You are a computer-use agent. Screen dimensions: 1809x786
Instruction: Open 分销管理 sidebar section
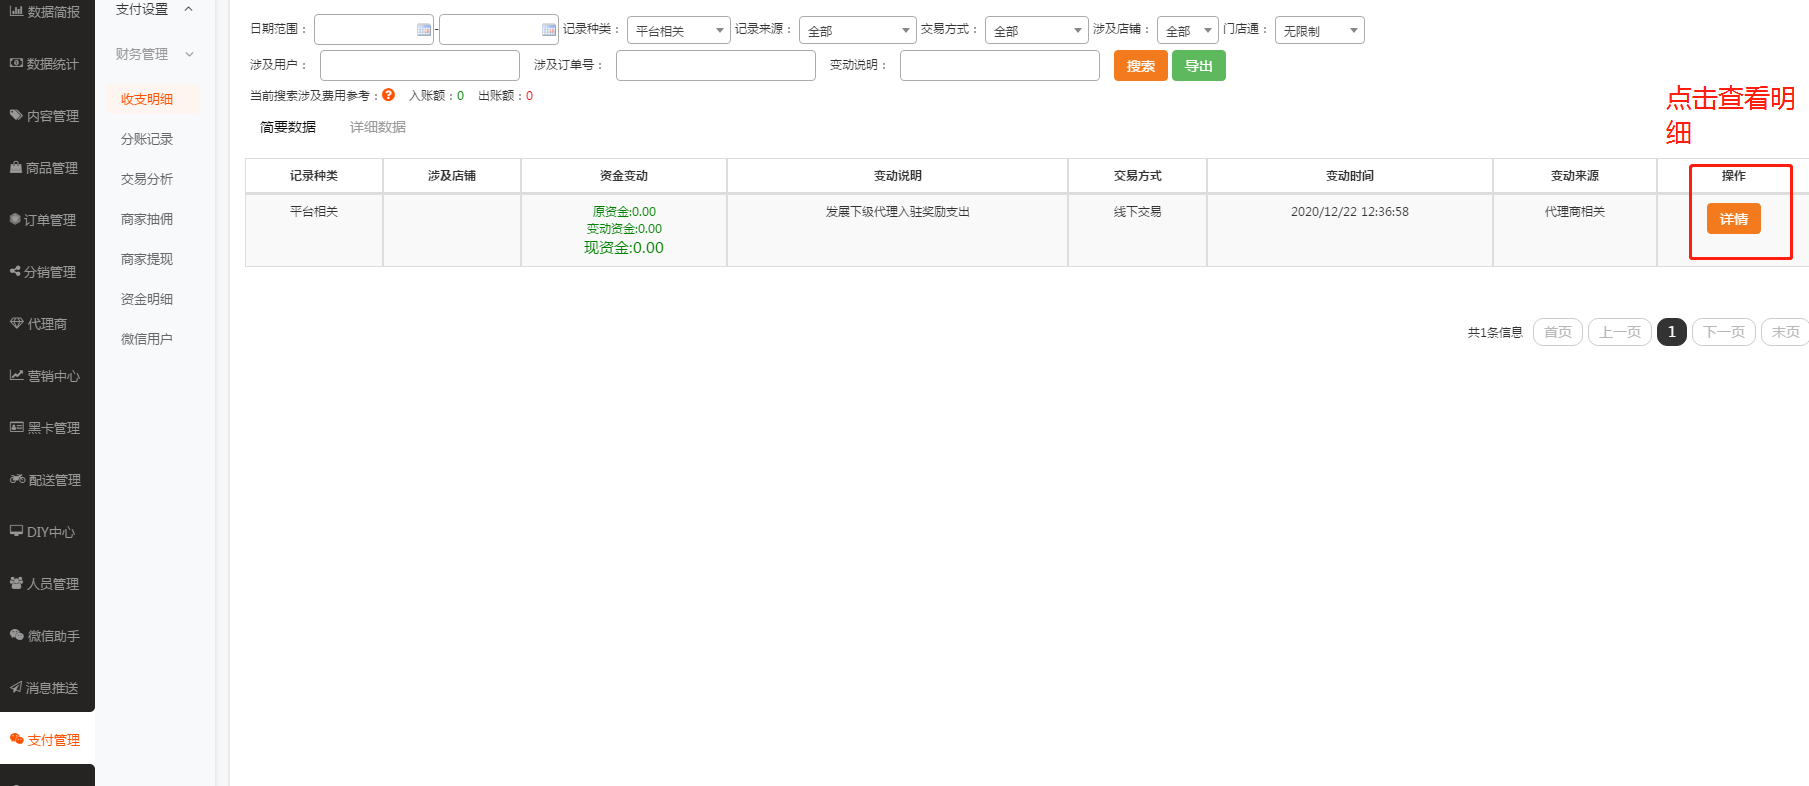(x=47, y=272)
